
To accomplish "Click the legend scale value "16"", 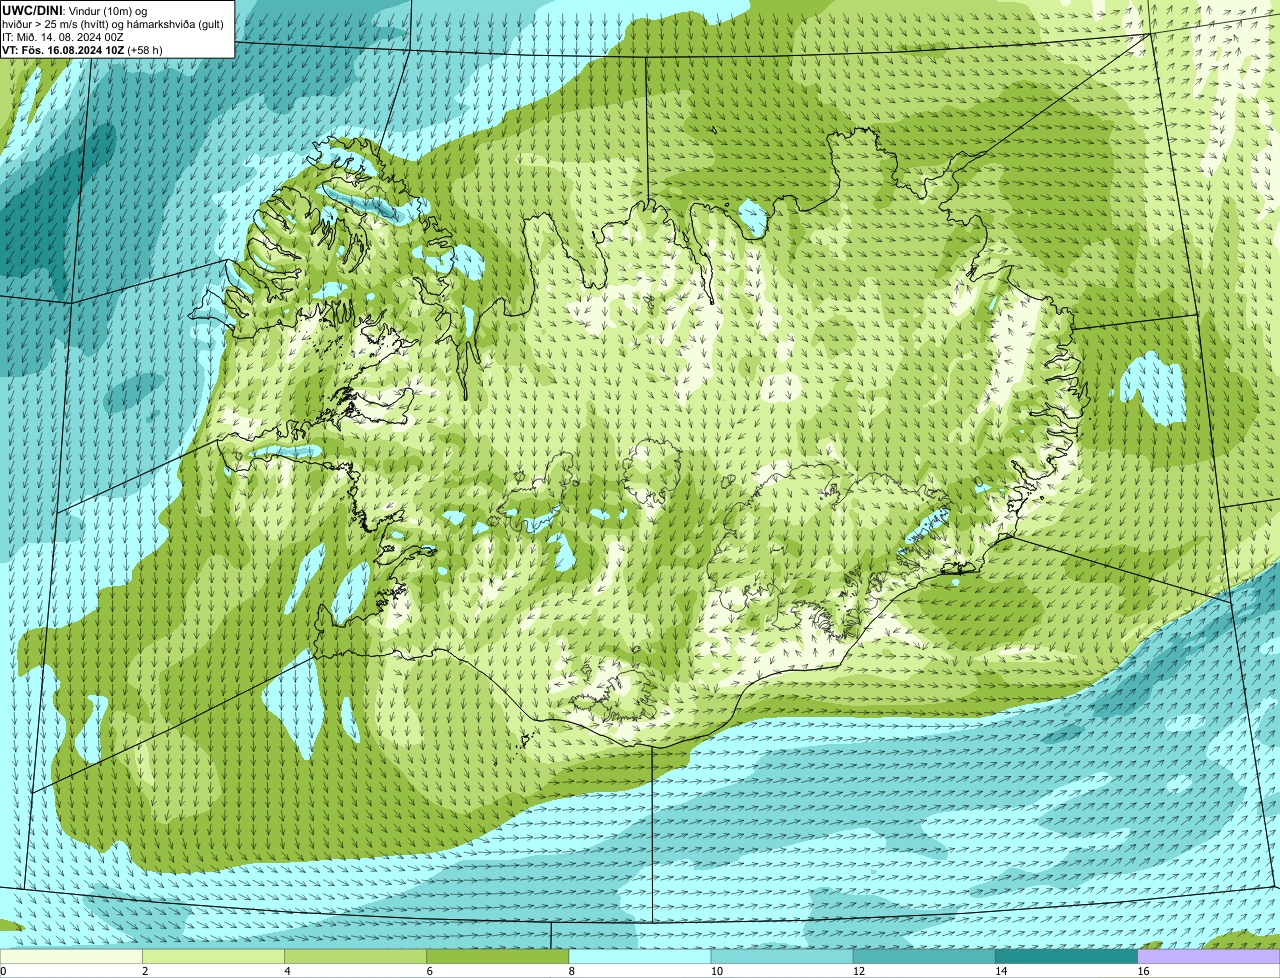I will point(1143,971).
